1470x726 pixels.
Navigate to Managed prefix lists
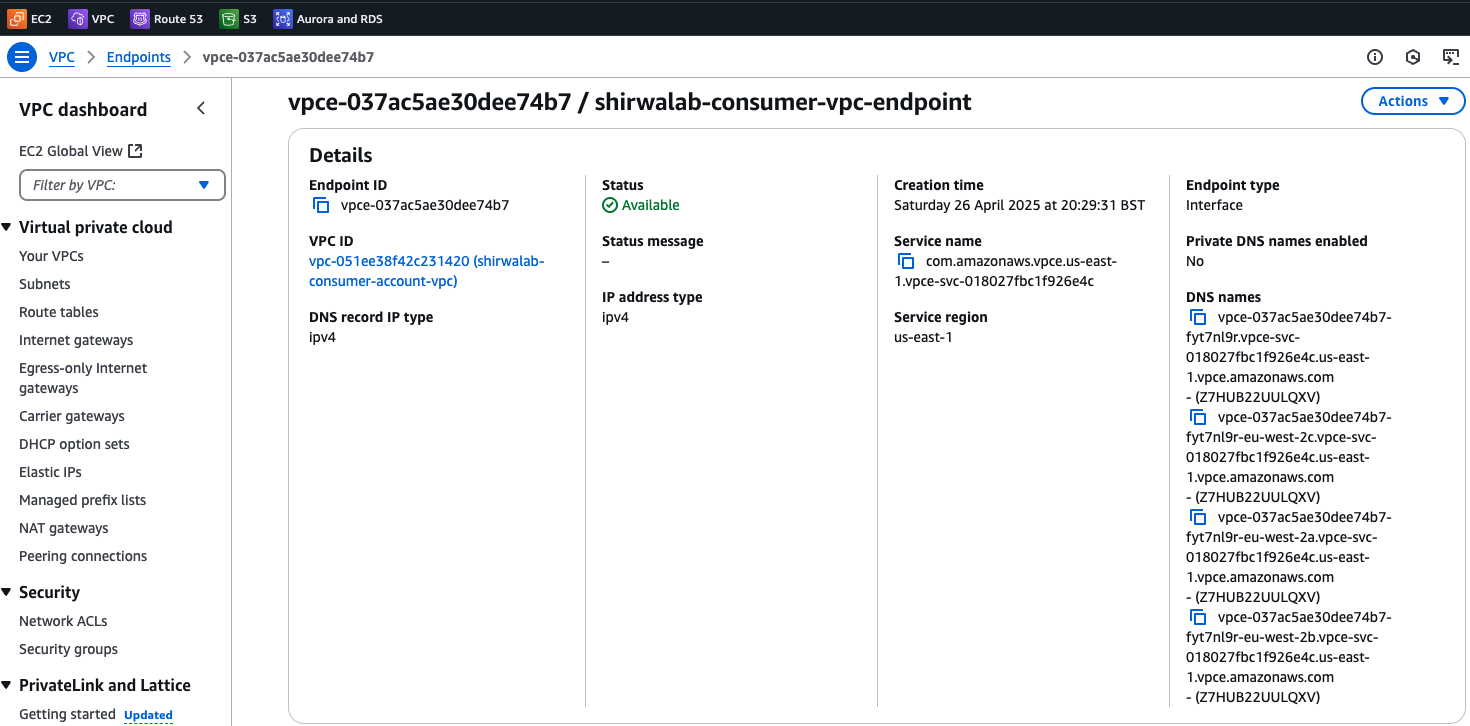pyautogui.click(x=82, y=500)
